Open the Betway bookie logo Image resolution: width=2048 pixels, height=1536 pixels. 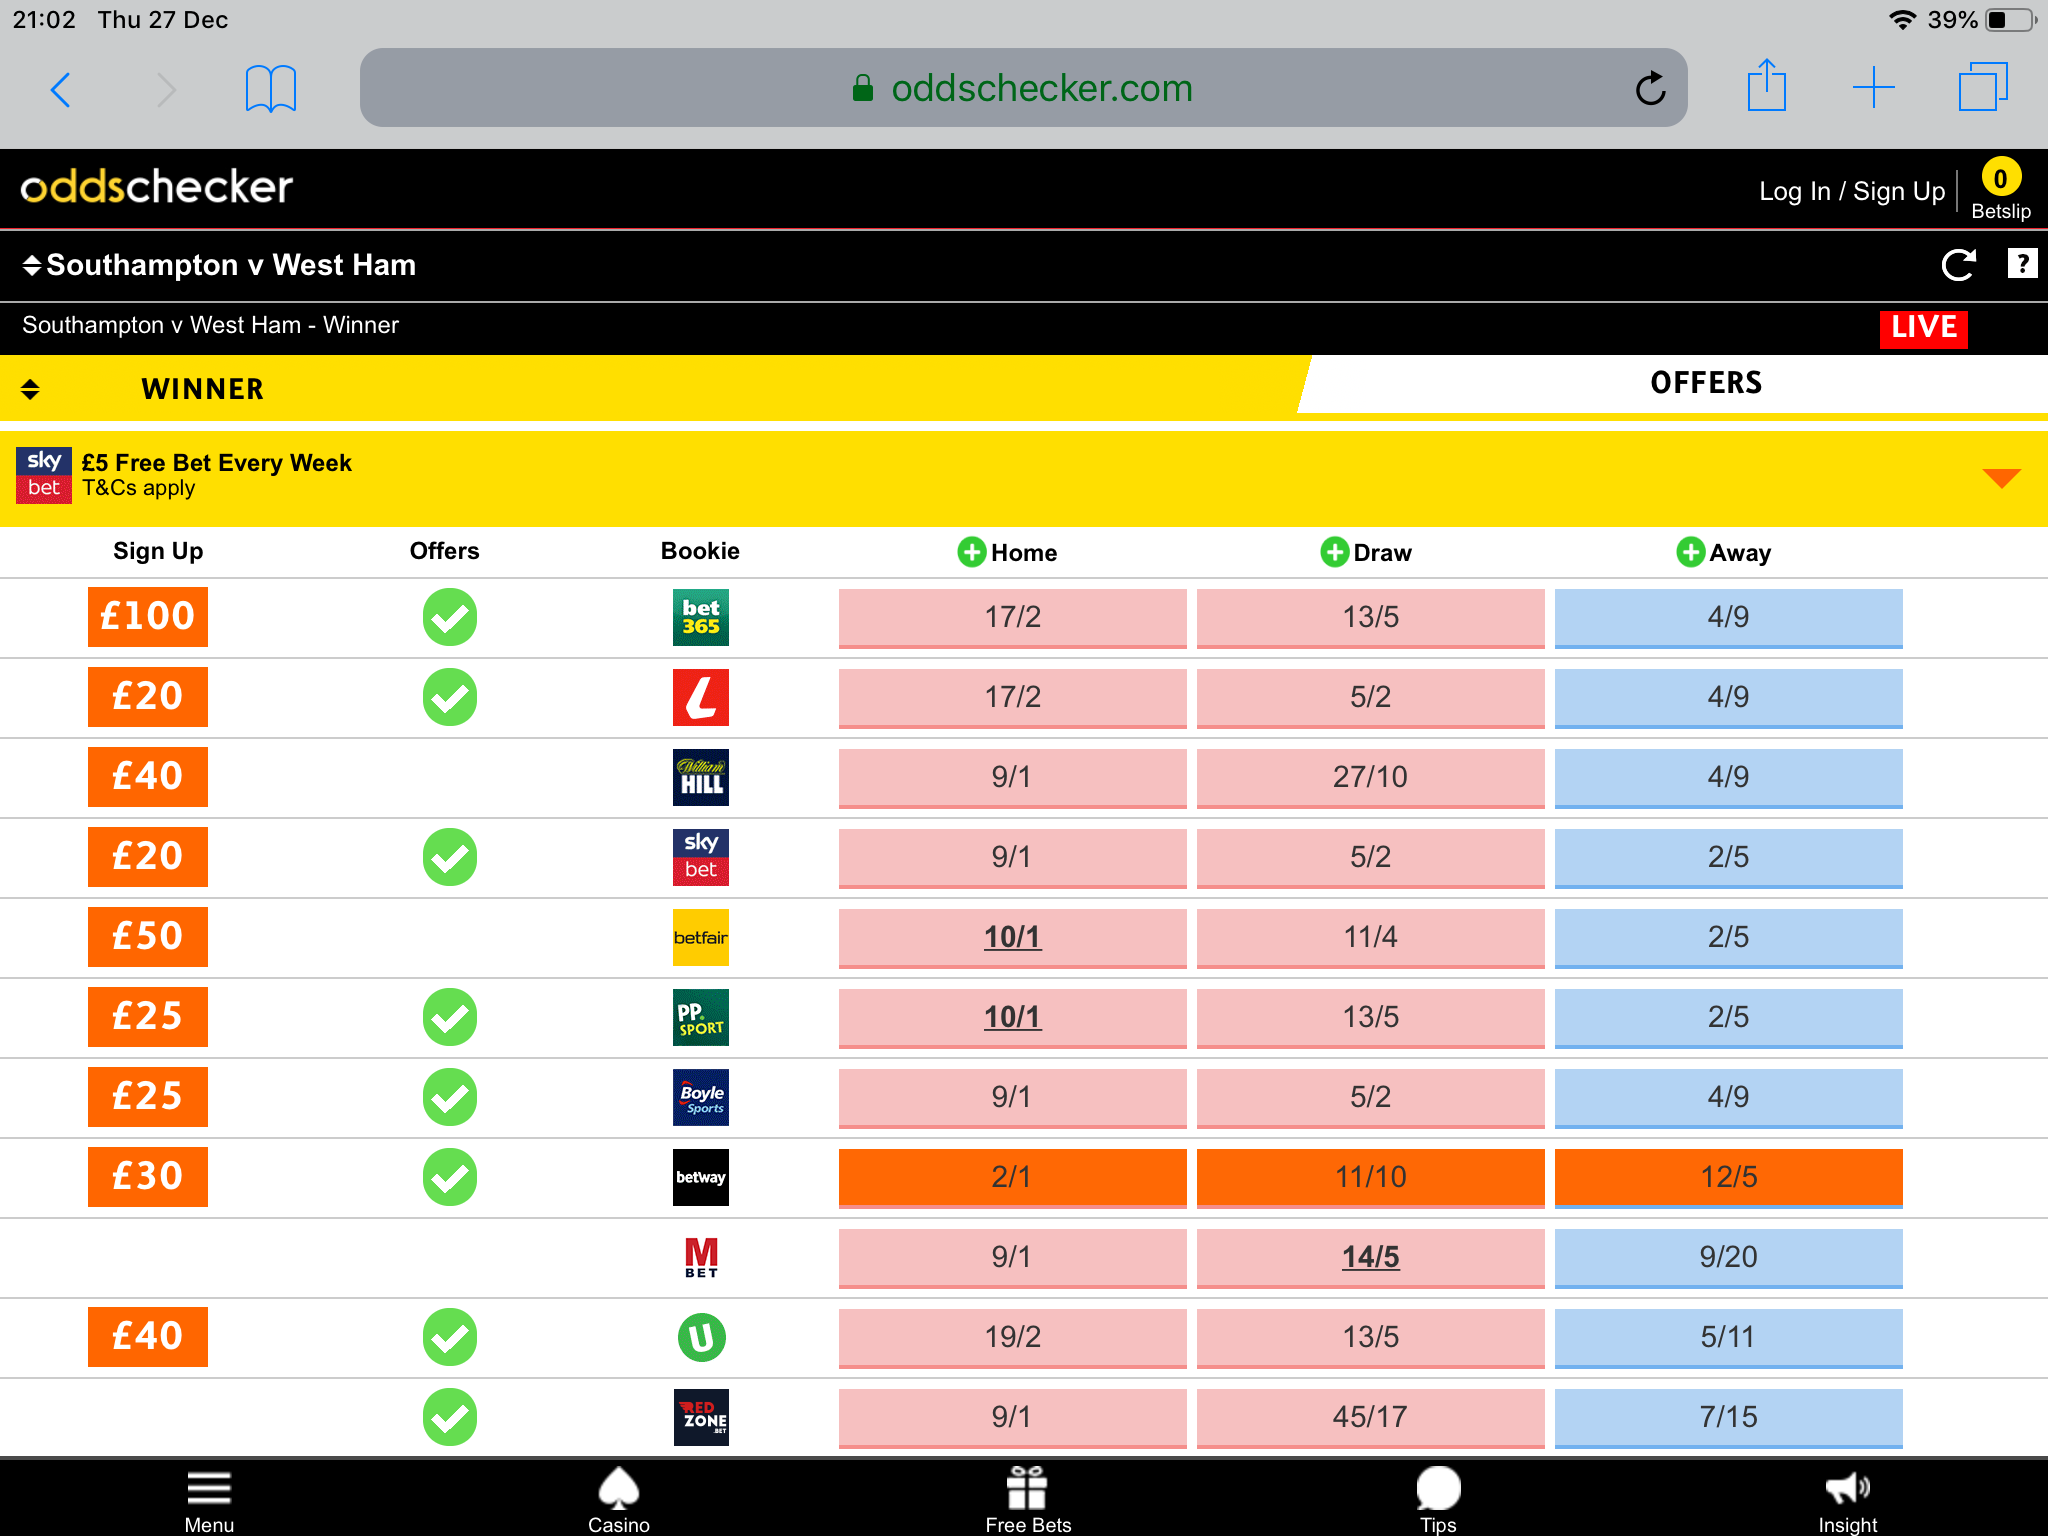pyautogui.click(x=701, y=1177)
